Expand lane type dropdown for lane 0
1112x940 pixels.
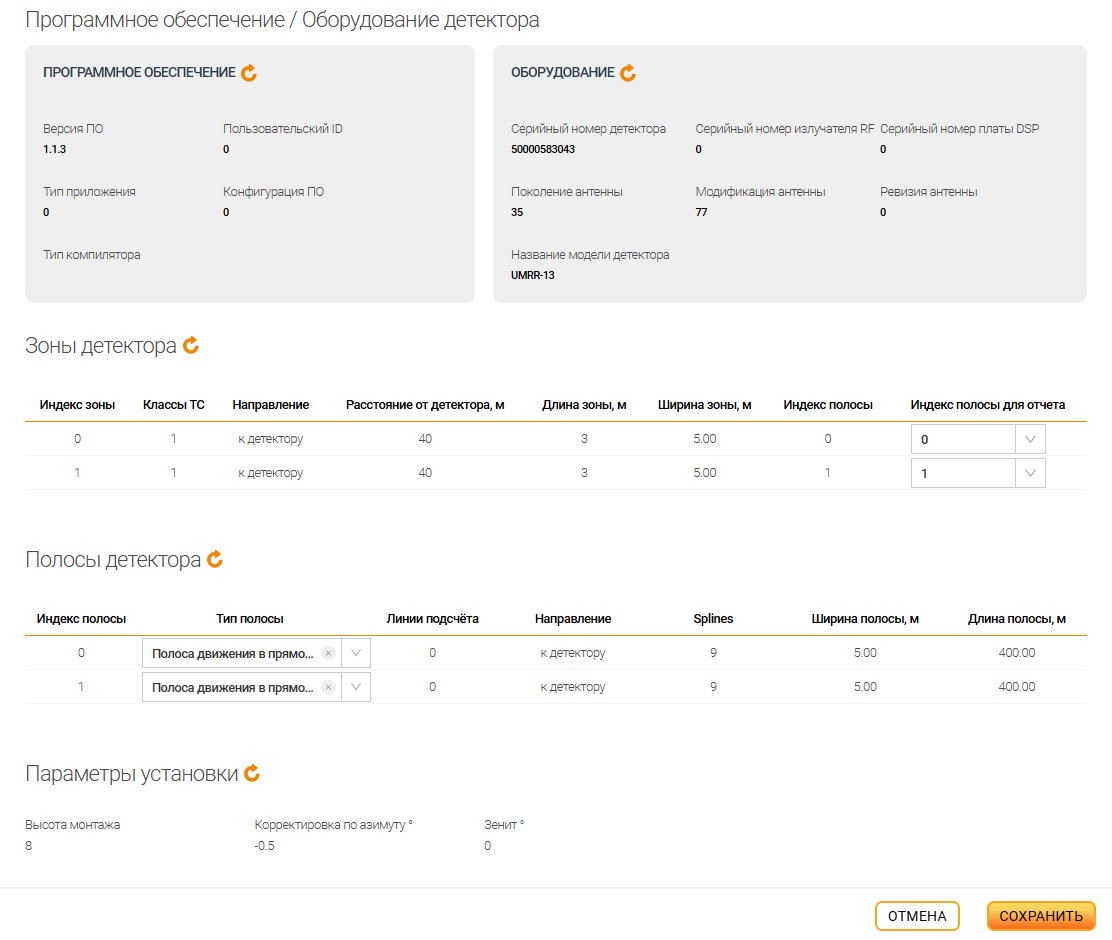point(356,653)
